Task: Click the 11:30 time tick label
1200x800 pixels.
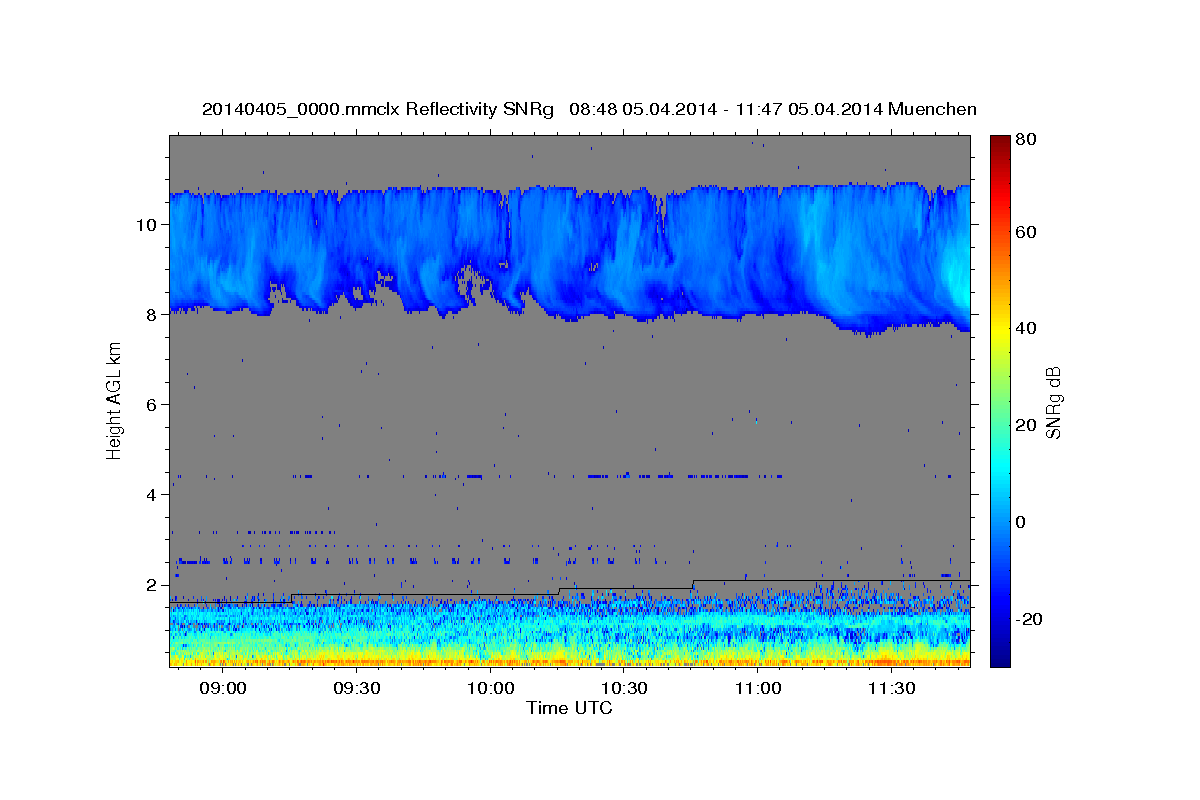Action: (892, 689)
